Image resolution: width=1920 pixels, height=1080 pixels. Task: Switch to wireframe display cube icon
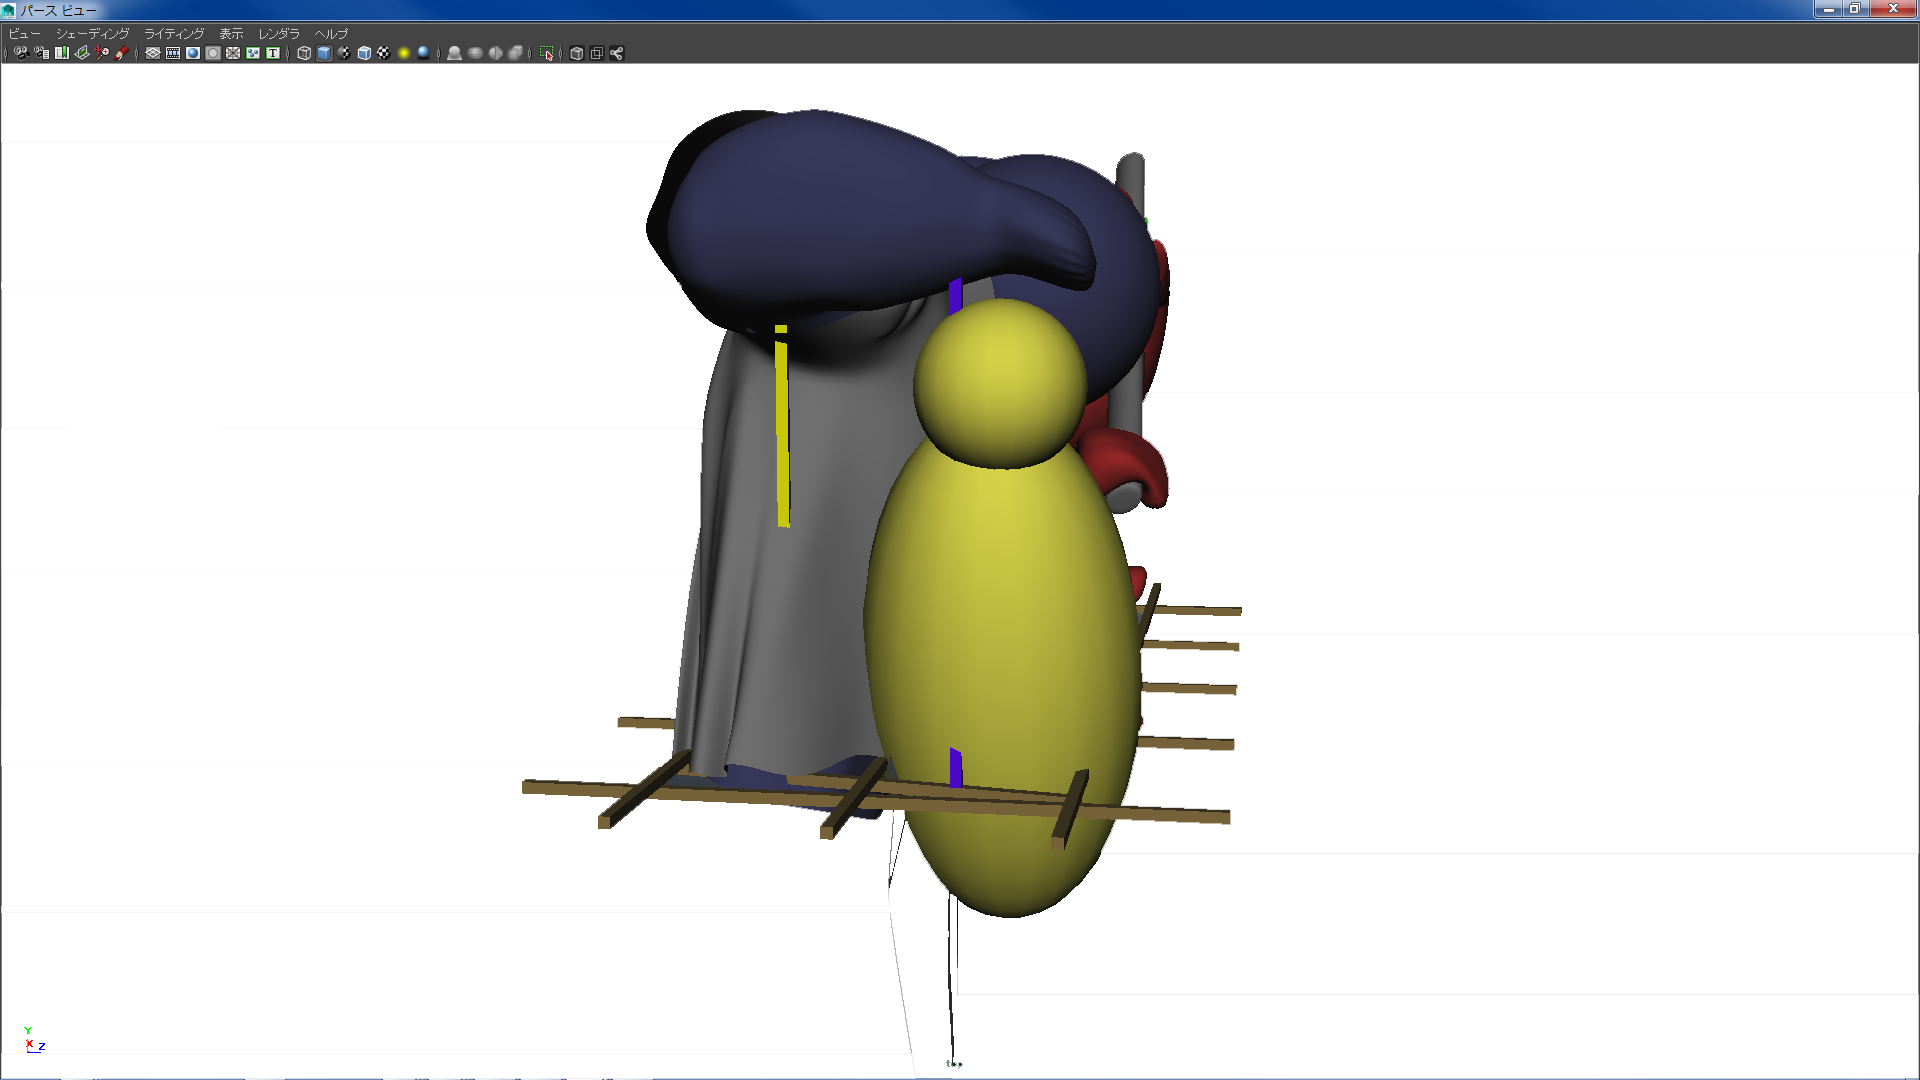pyautogui.click(x=304, y=53)
